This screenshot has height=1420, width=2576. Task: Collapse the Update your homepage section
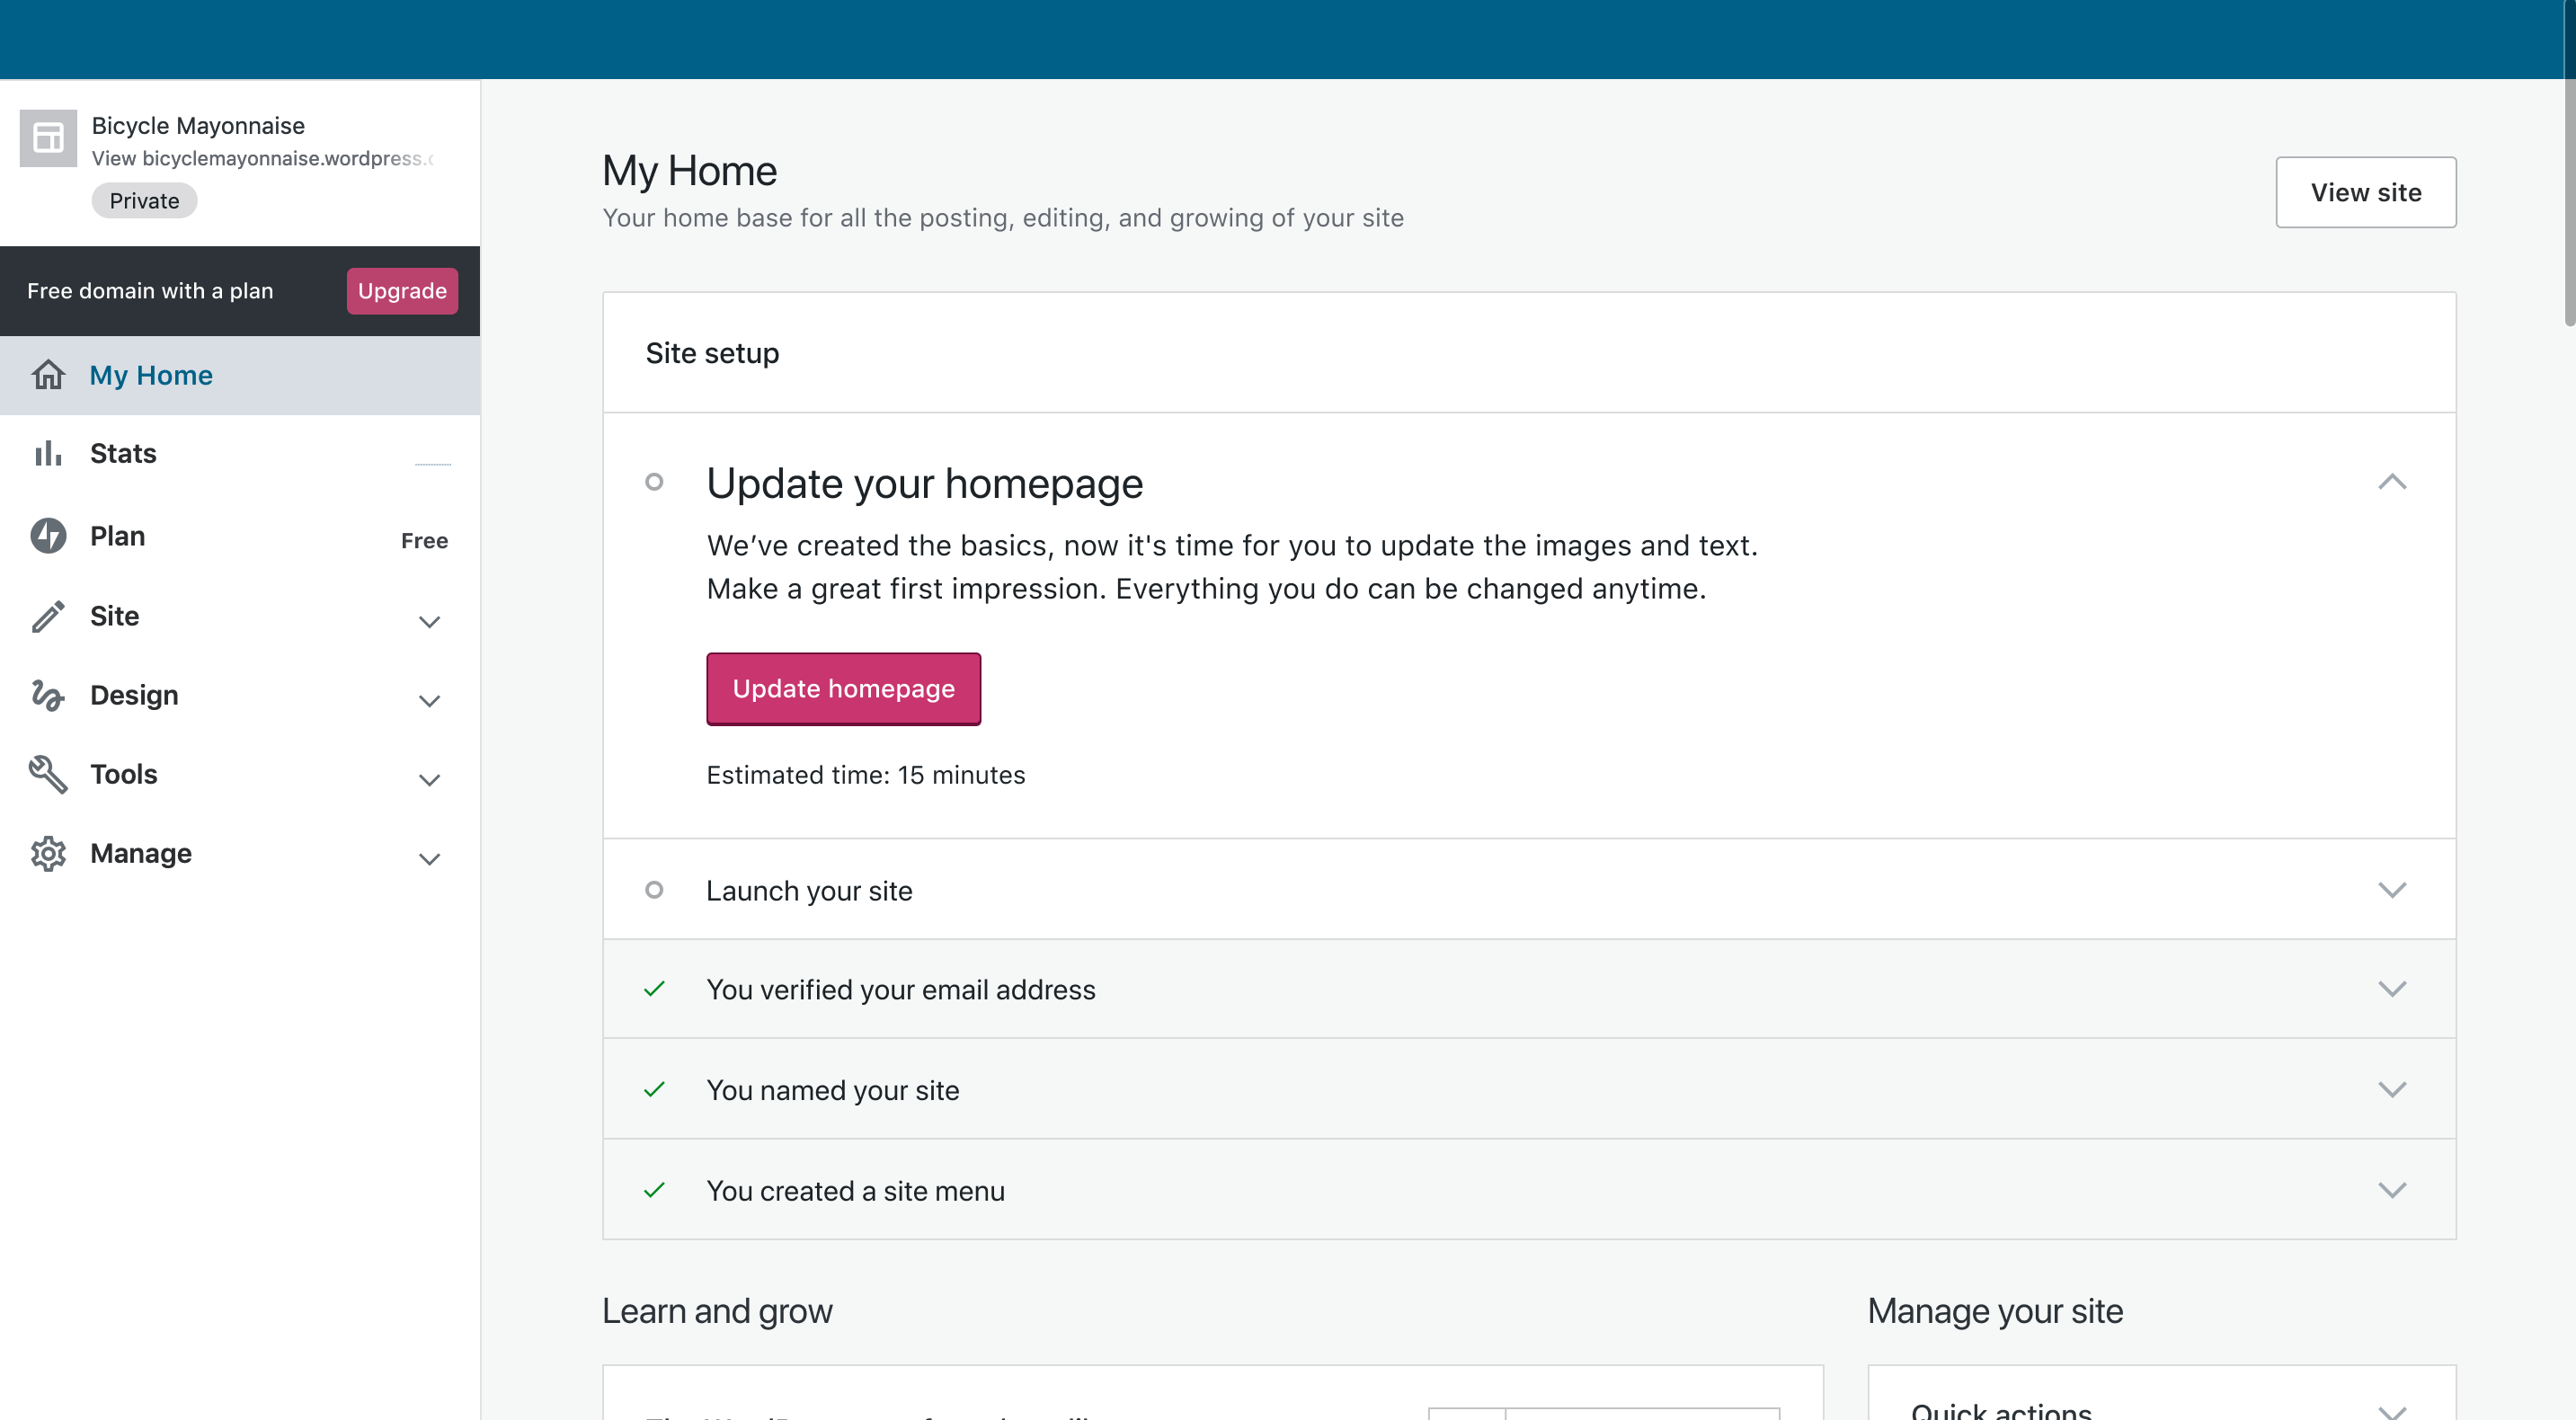(2391, 482)
